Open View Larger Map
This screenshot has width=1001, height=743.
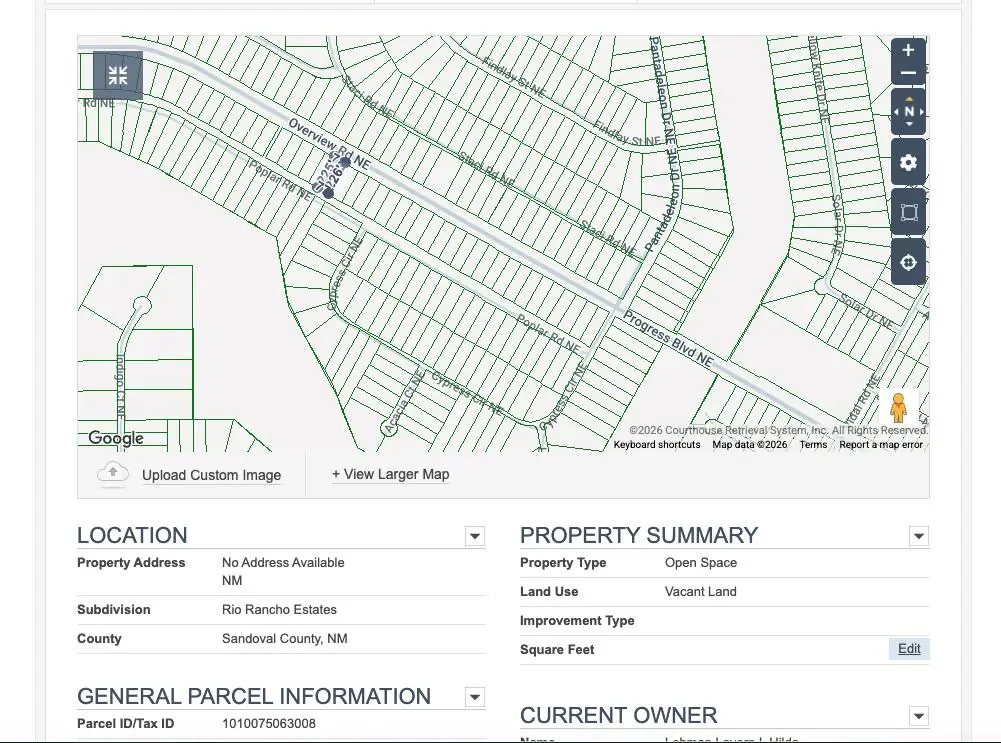pos(391,474)
